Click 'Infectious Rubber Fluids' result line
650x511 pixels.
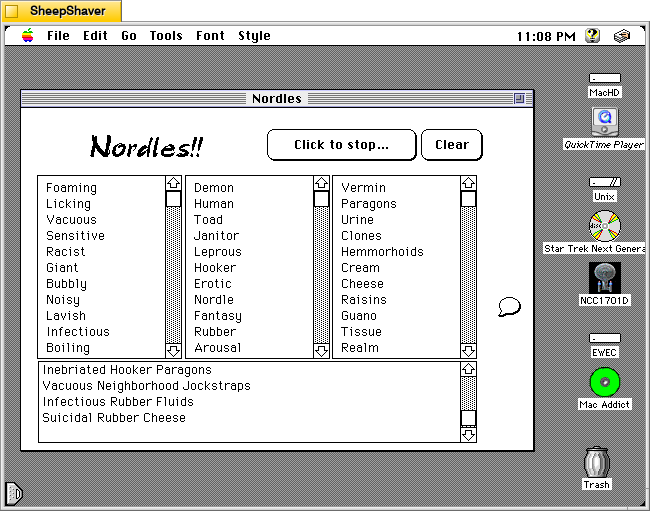click(x=118, y=402)
